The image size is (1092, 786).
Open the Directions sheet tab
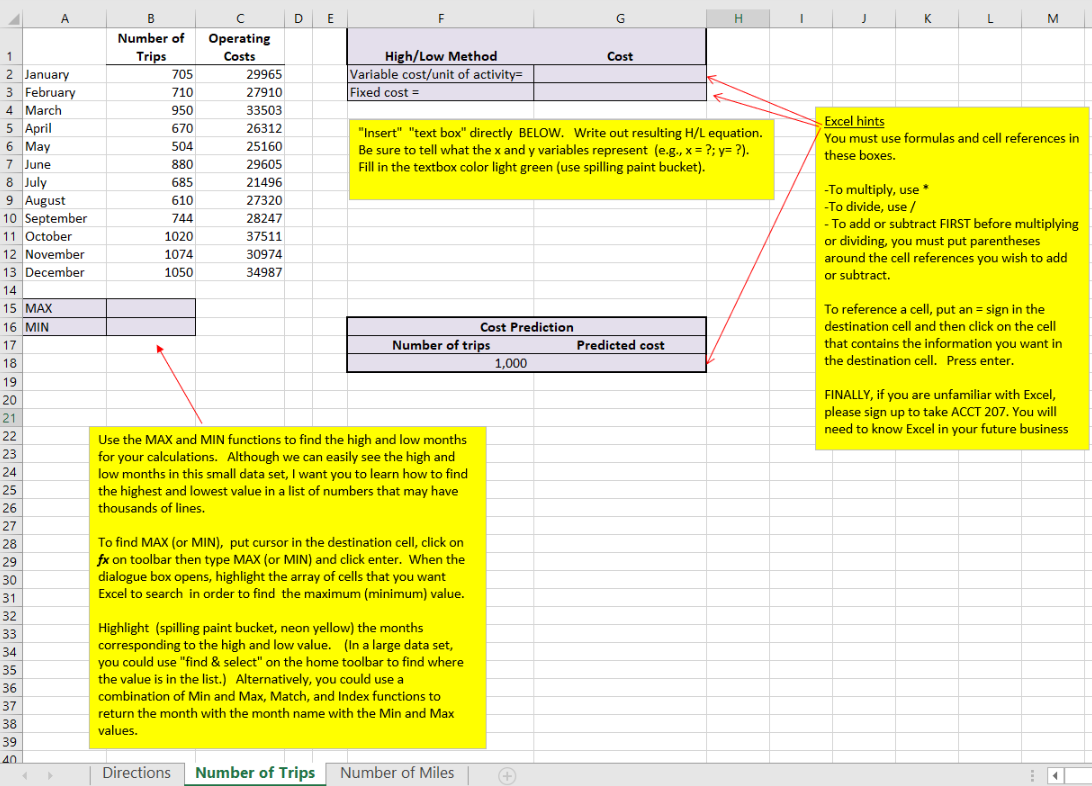coord(136,773)
